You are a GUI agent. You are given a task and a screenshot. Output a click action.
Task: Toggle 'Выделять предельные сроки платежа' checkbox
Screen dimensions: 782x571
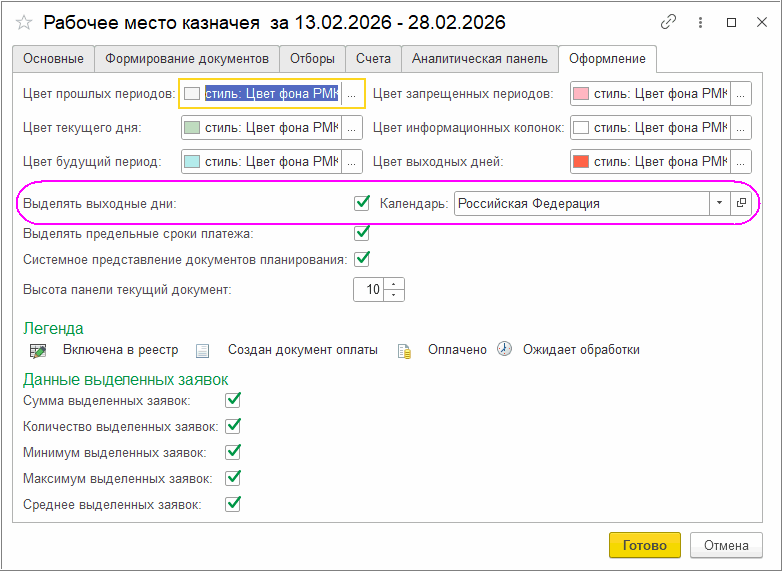click(x=362, y=232)
